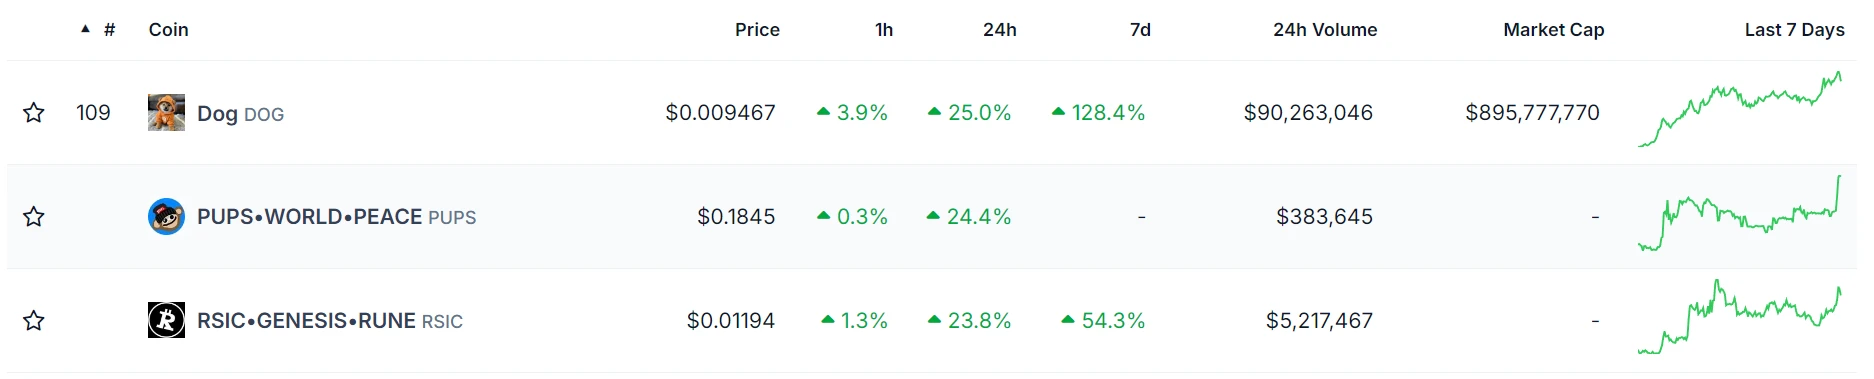Star the Dog coin as favorite

[x=34, y=113]
